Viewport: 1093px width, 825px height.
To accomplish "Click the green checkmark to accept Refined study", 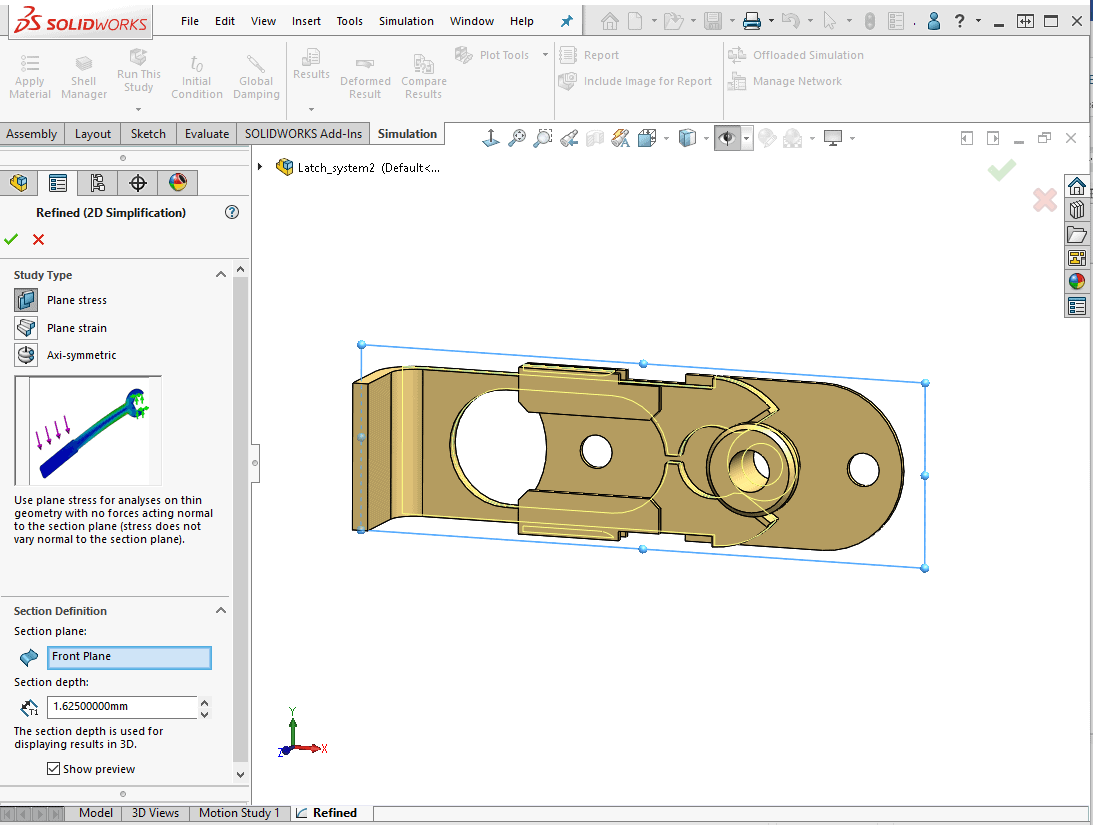I will pos(11,239).
